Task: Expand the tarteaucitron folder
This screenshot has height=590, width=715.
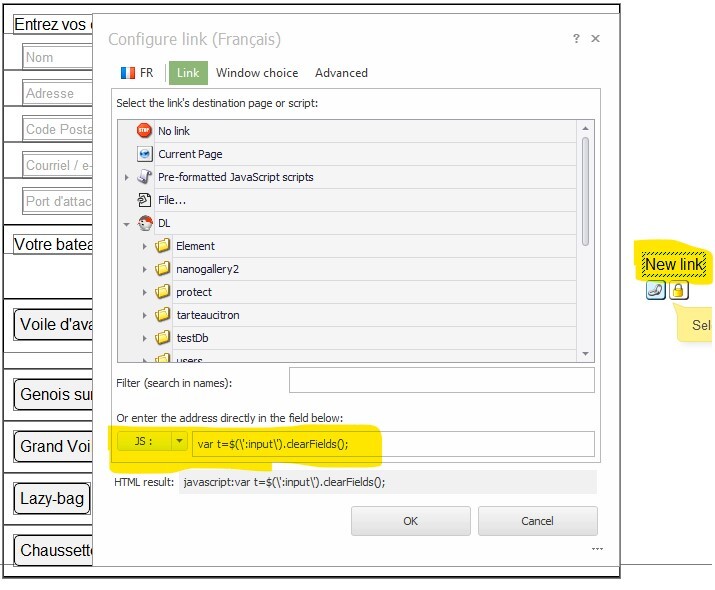Action: coord(145,315)
